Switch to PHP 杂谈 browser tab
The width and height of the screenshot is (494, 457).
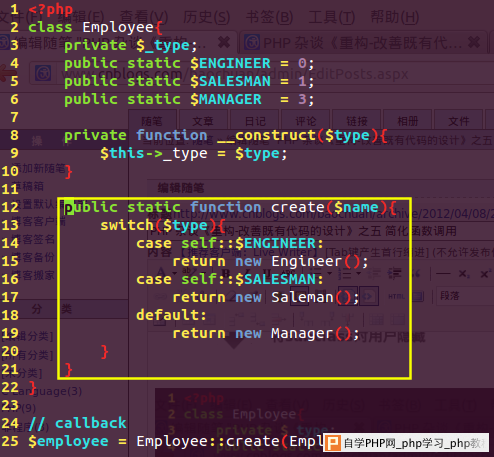(363, 42)
